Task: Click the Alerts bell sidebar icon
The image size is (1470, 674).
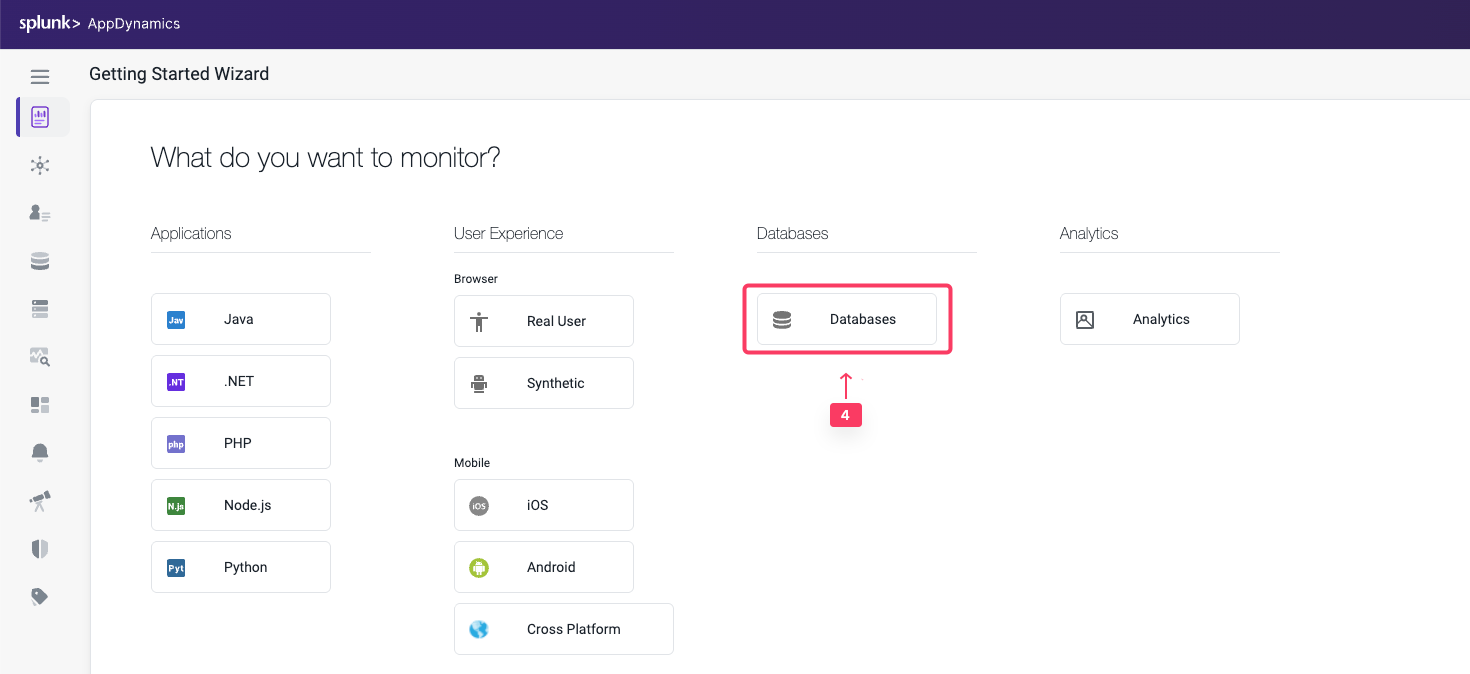Action: tap(40, 452)
